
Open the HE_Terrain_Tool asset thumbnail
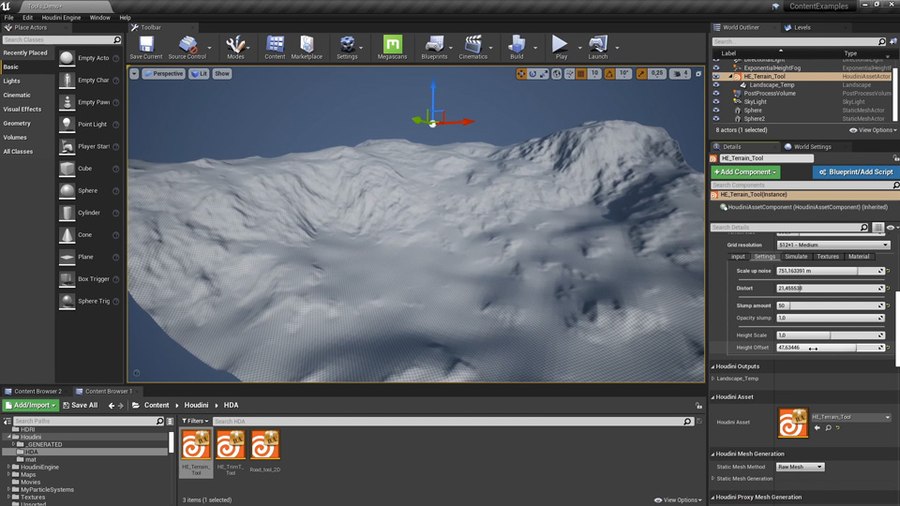pyautogui.click(x=196, y=445)
